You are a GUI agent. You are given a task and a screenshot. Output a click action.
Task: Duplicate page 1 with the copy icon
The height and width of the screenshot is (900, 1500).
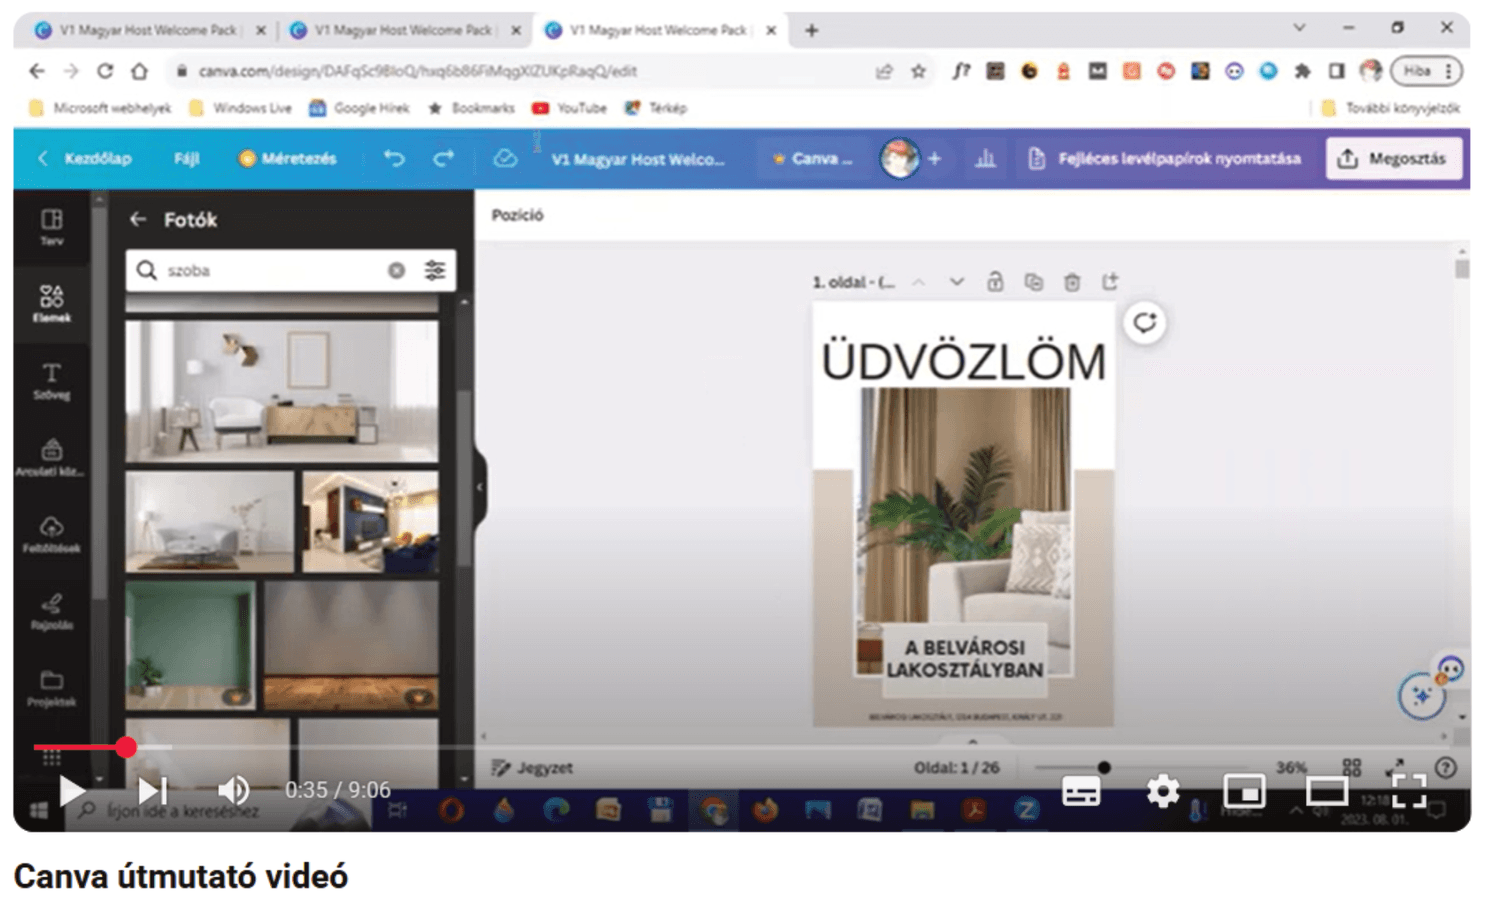1034,282
